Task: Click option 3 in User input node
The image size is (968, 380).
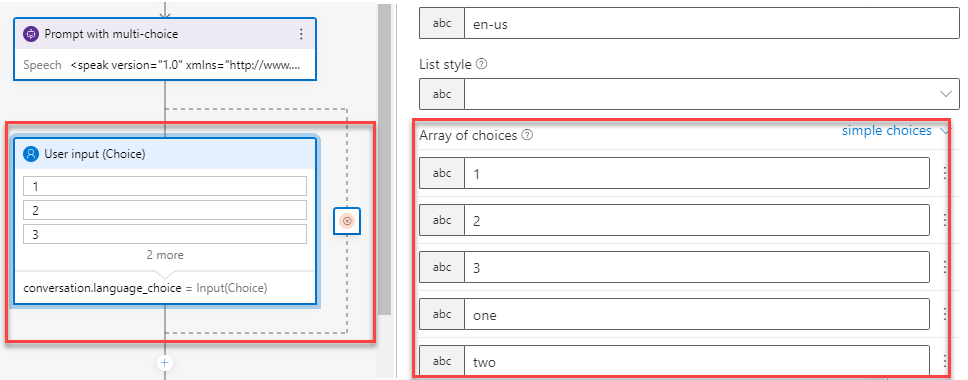Action: coord(165,234)
